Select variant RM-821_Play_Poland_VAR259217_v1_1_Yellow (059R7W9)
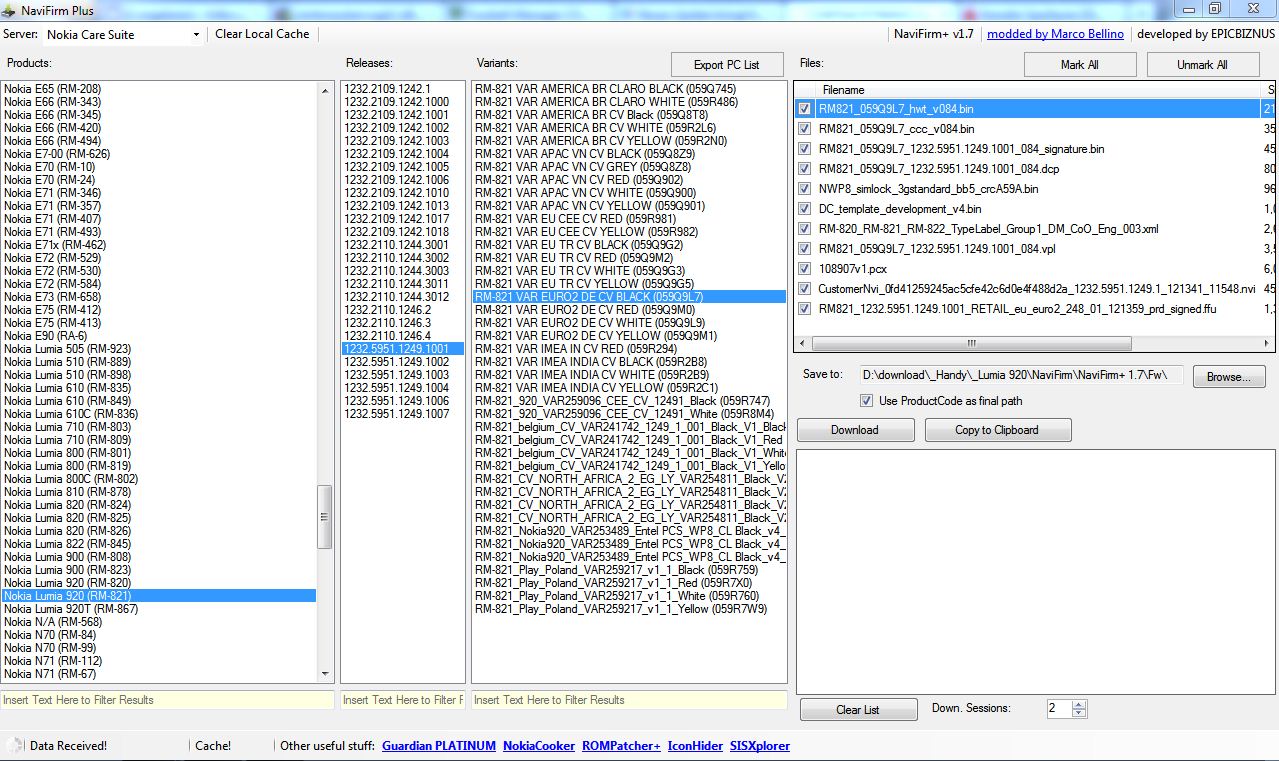 (629, 609)
